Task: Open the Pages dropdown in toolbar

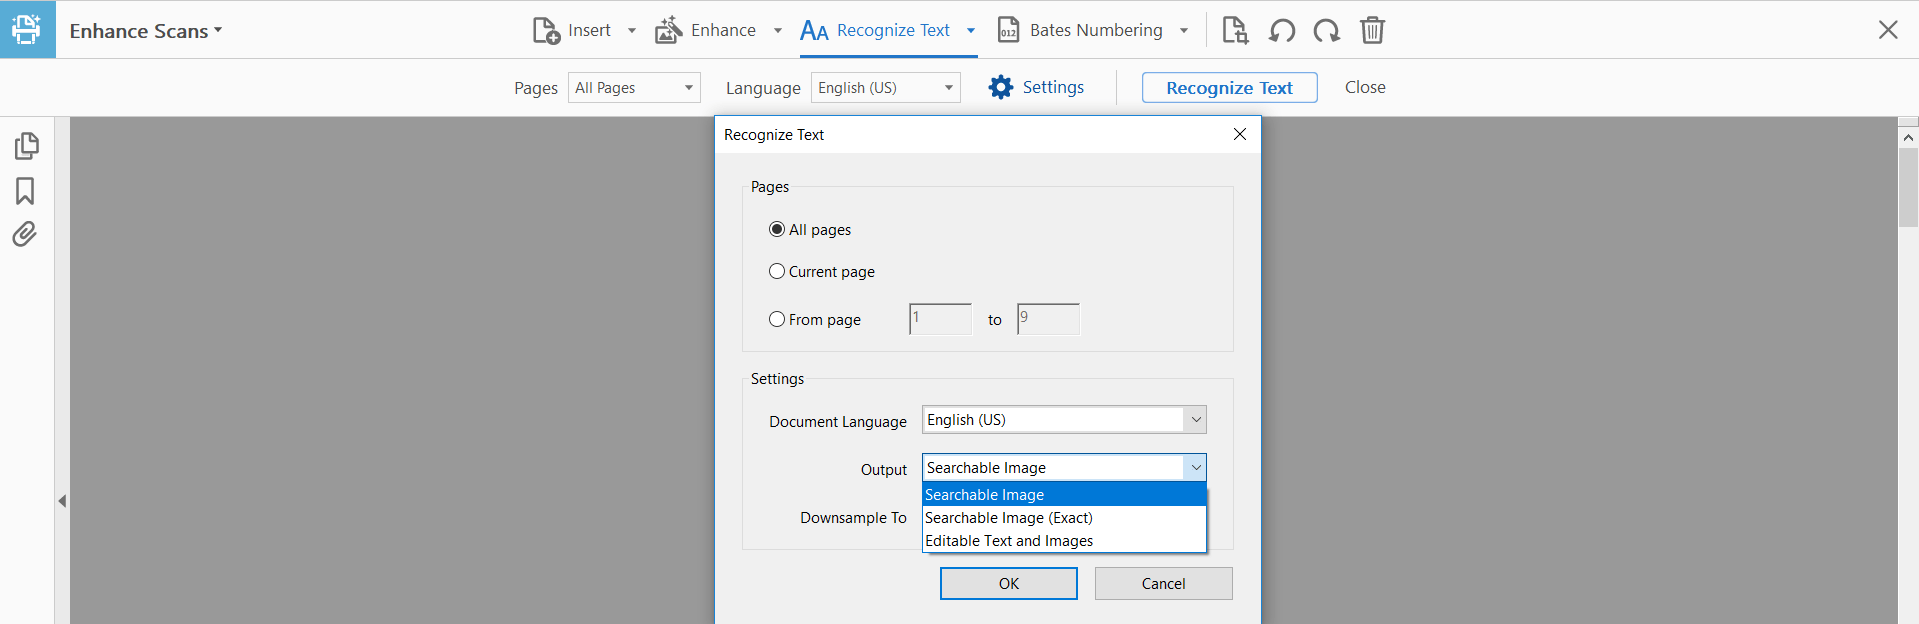Action: [634, 88]
